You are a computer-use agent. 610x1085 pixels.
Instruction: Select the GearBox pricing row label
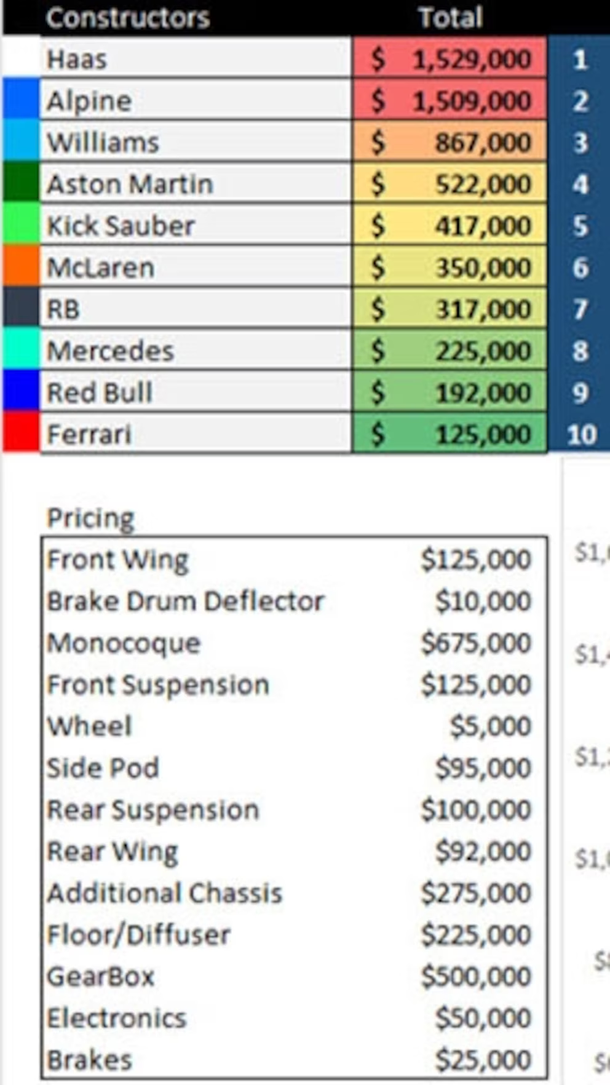click(101, 976)
